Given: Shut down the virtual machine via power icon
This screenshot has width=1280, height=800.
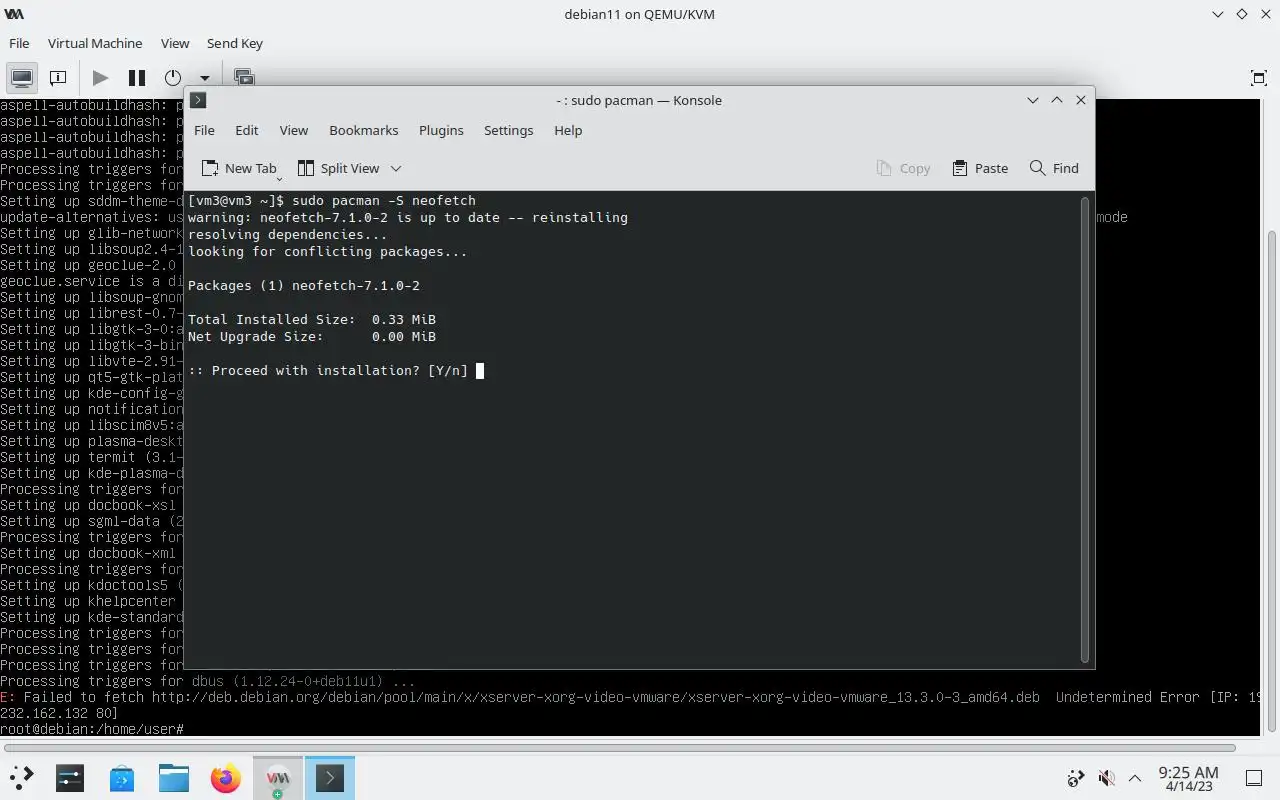Looking at the screenshot, I should point(173,77).
